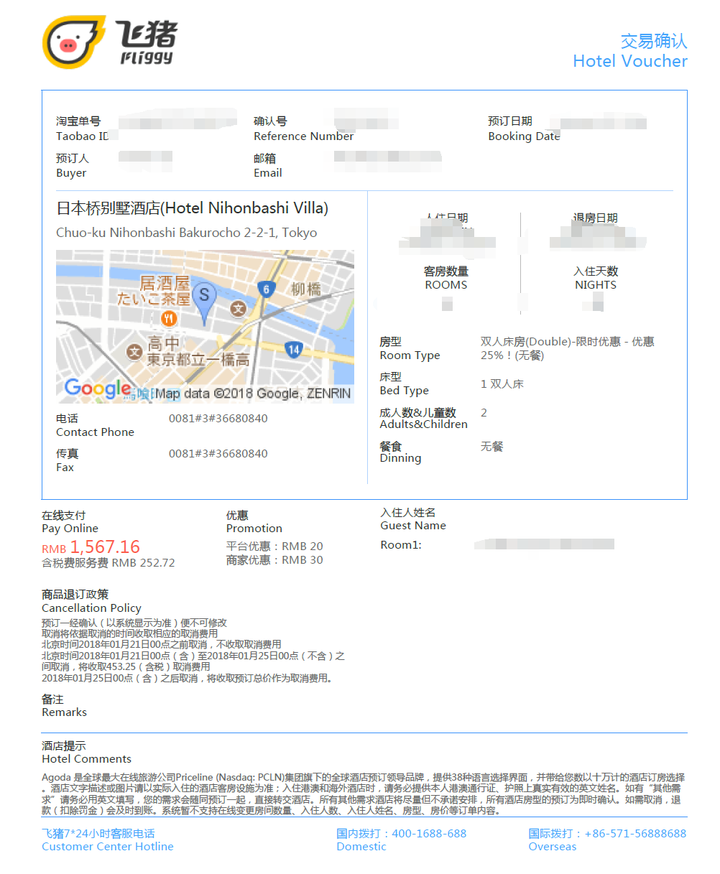Viewport: 720px width, 874px height.
Task: Click domestic number 400-1688-688
Action: coord(429,833)
